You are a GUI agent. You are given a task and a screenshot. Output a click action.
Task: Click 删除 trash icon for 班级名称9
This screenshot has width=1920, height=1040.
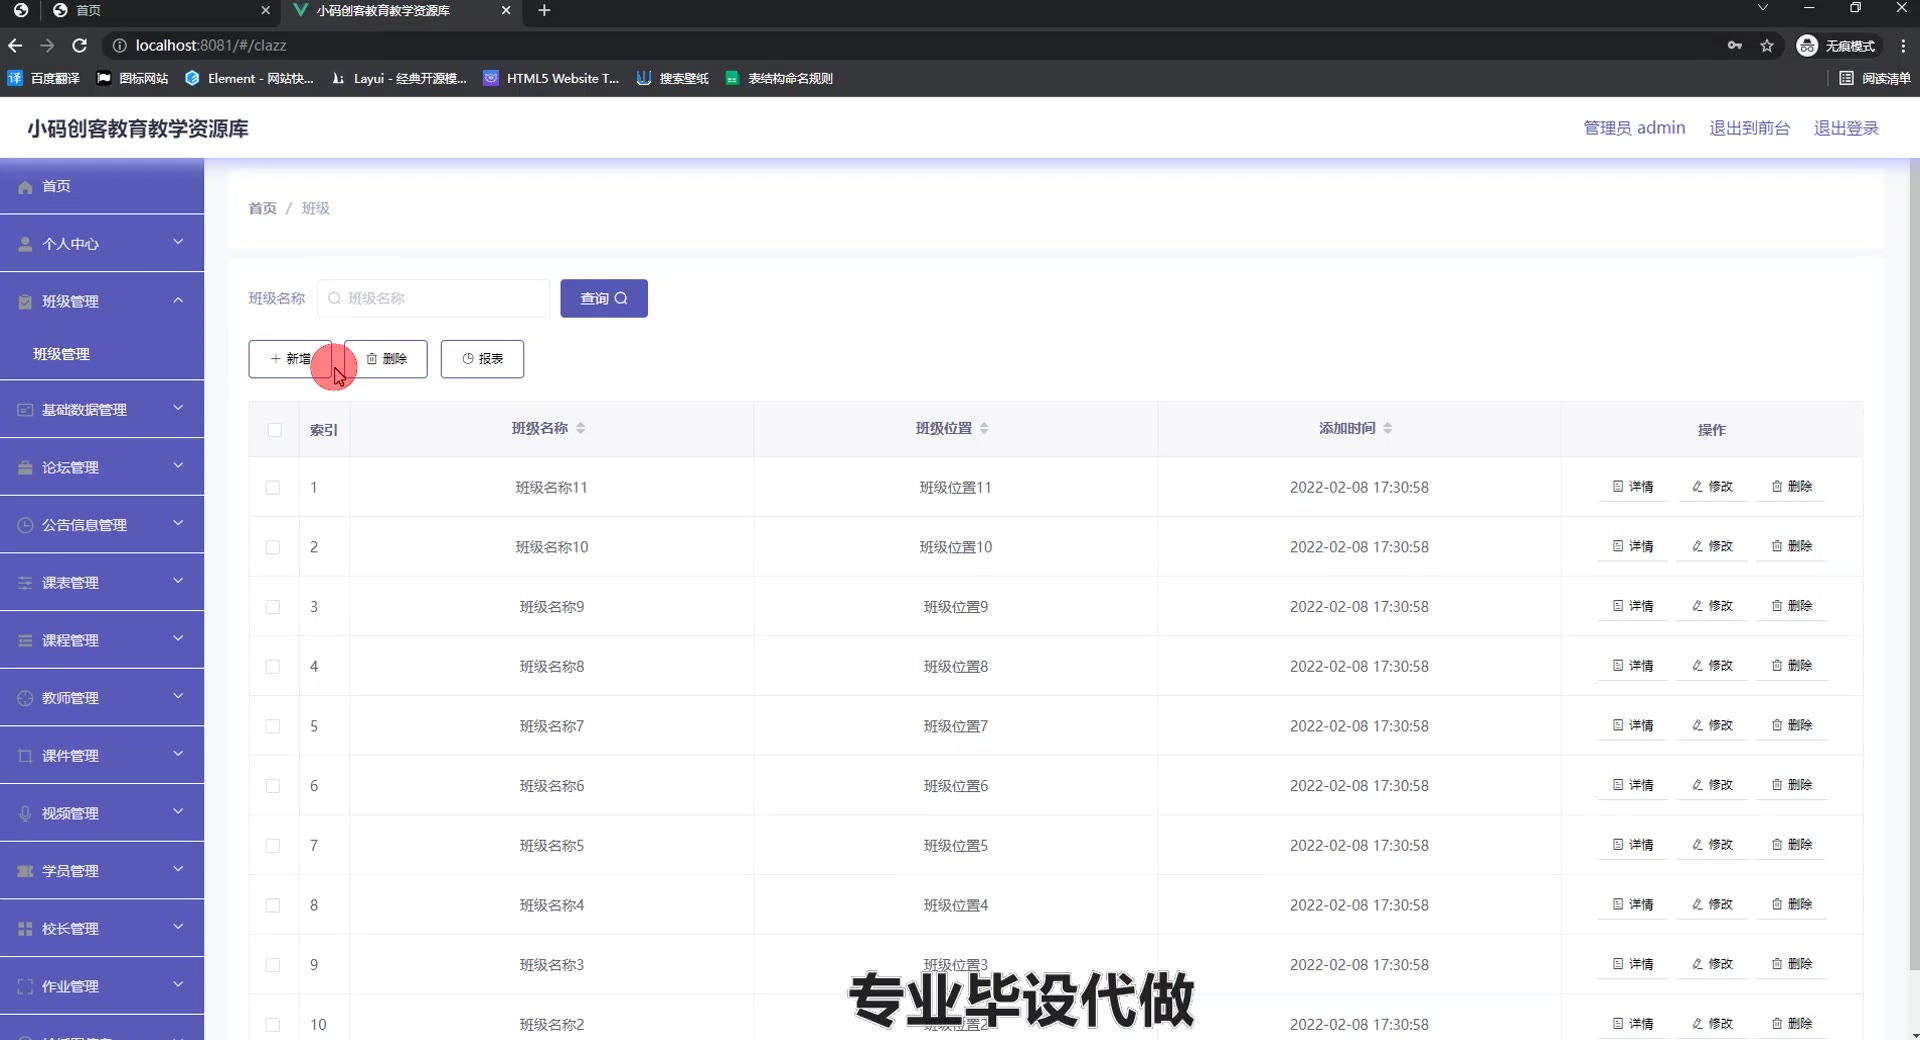pos(1777,606)
